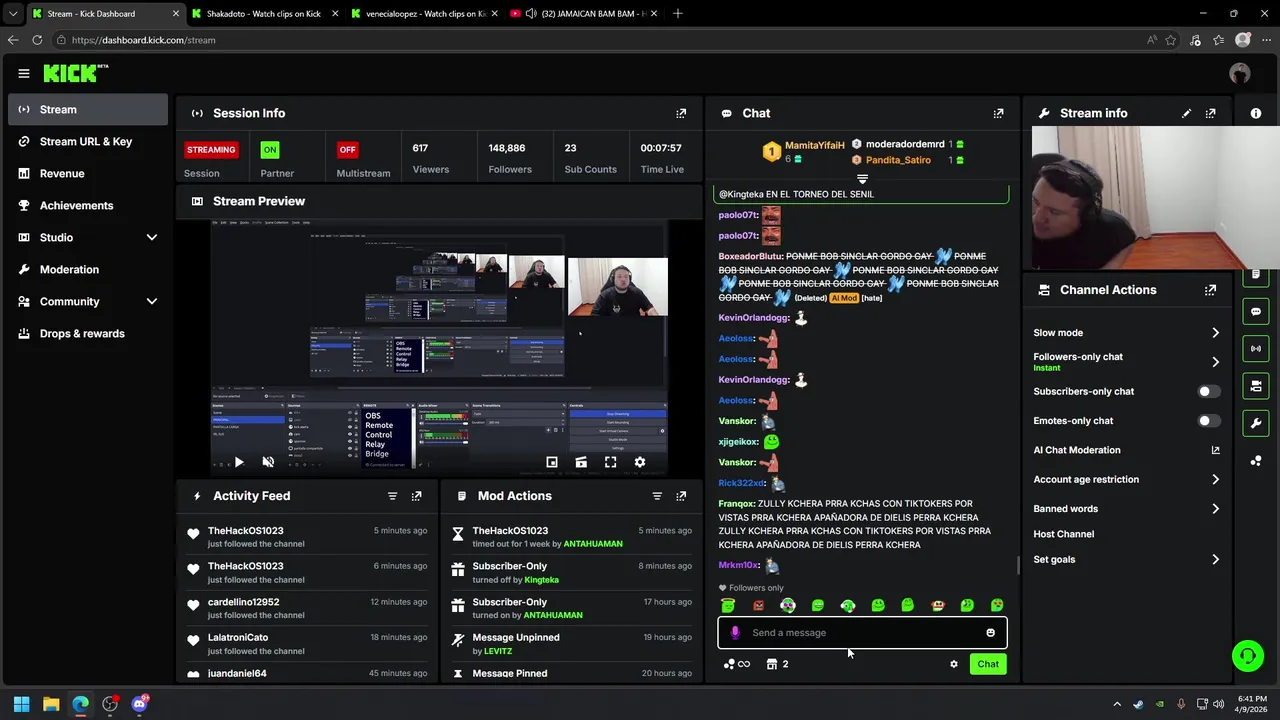Open the emoji picker in chat input
The width and height of the screenshot is (1280, 720).
[x=990, y=632]
